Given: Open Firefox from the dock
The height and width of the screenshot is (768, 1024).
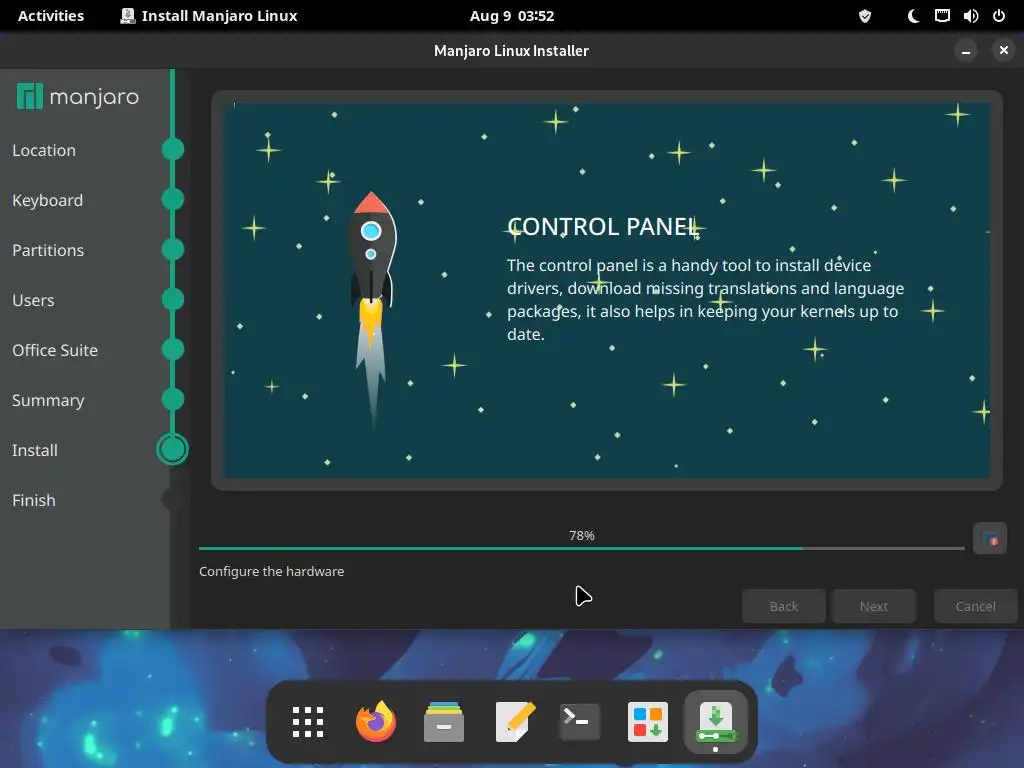Looking at the screenshot, I should [376, 722].
